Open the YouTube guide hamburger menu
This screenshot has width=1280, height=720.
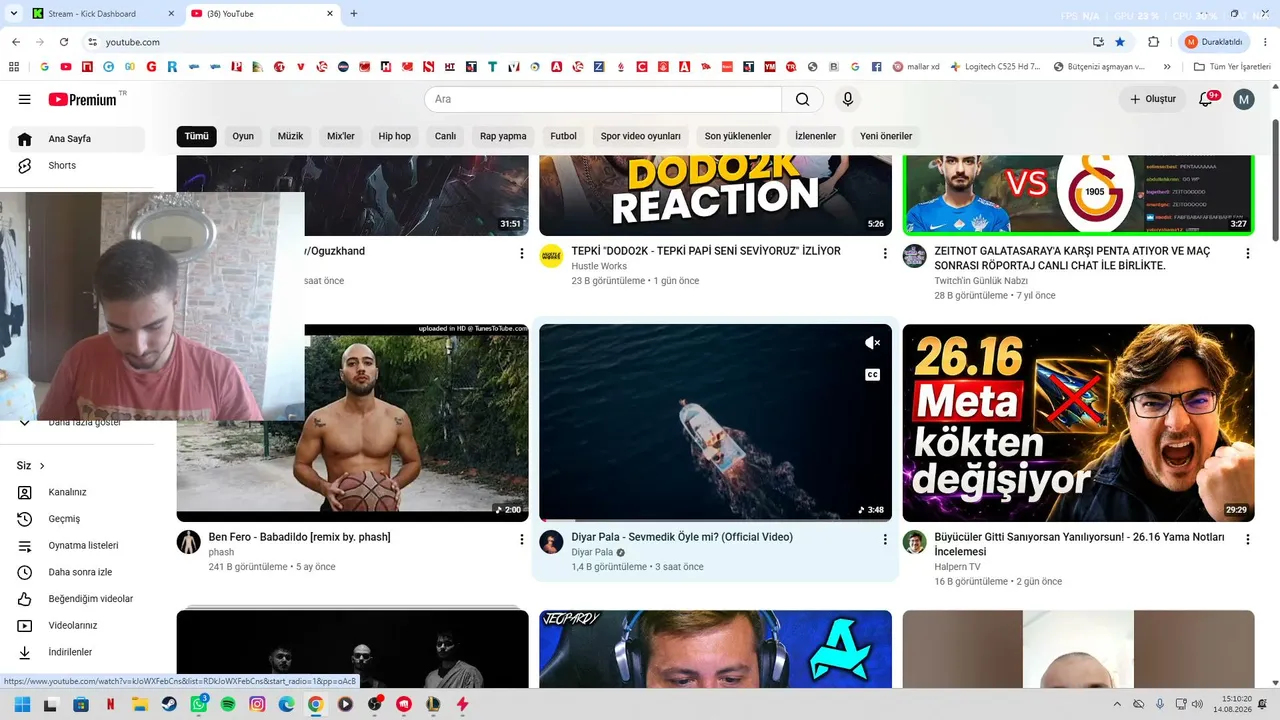coord(25,99)
